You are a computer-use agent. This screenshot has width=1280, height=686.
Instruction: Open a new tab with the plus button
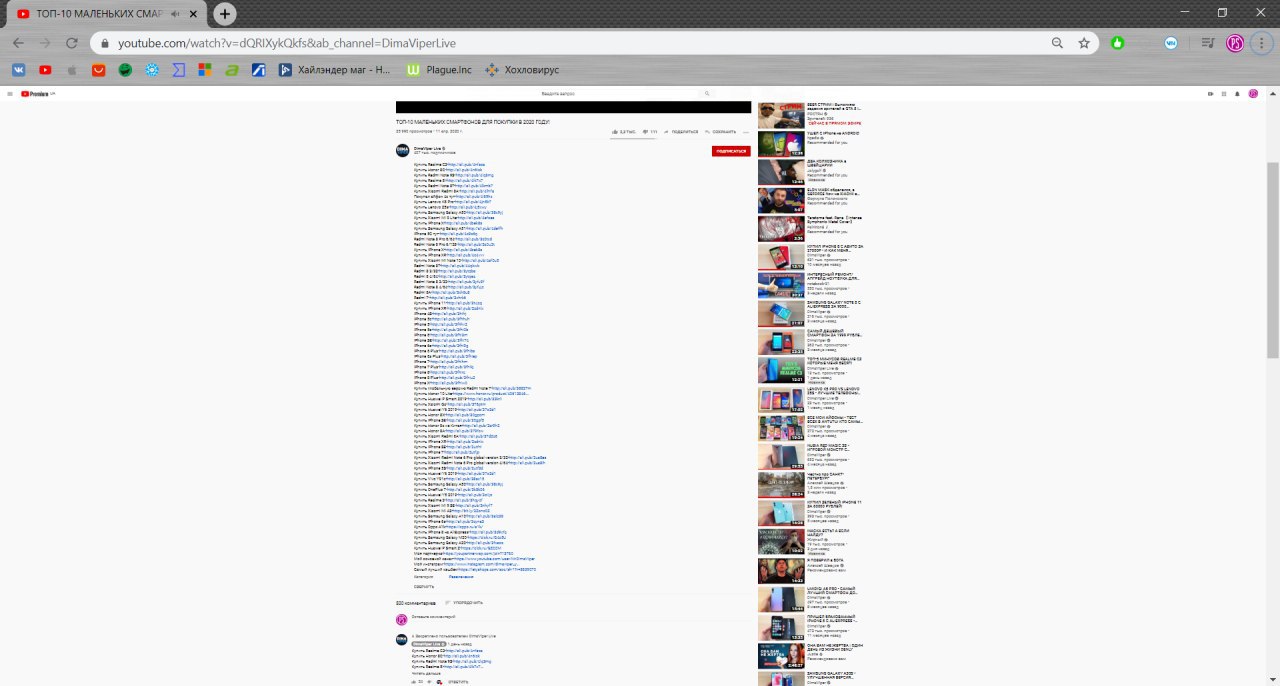point(225,14)
